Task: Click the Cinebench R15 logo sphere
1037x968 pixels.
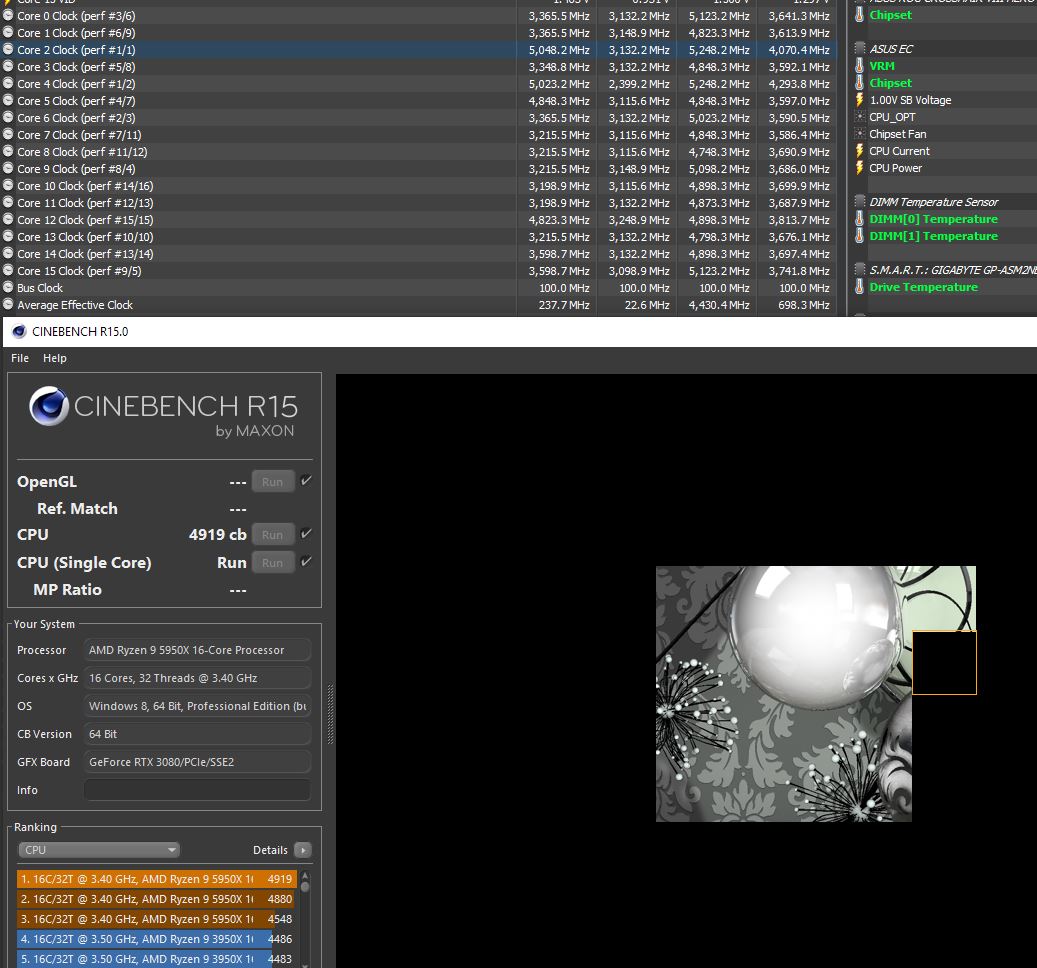Action: click(49, 405)
